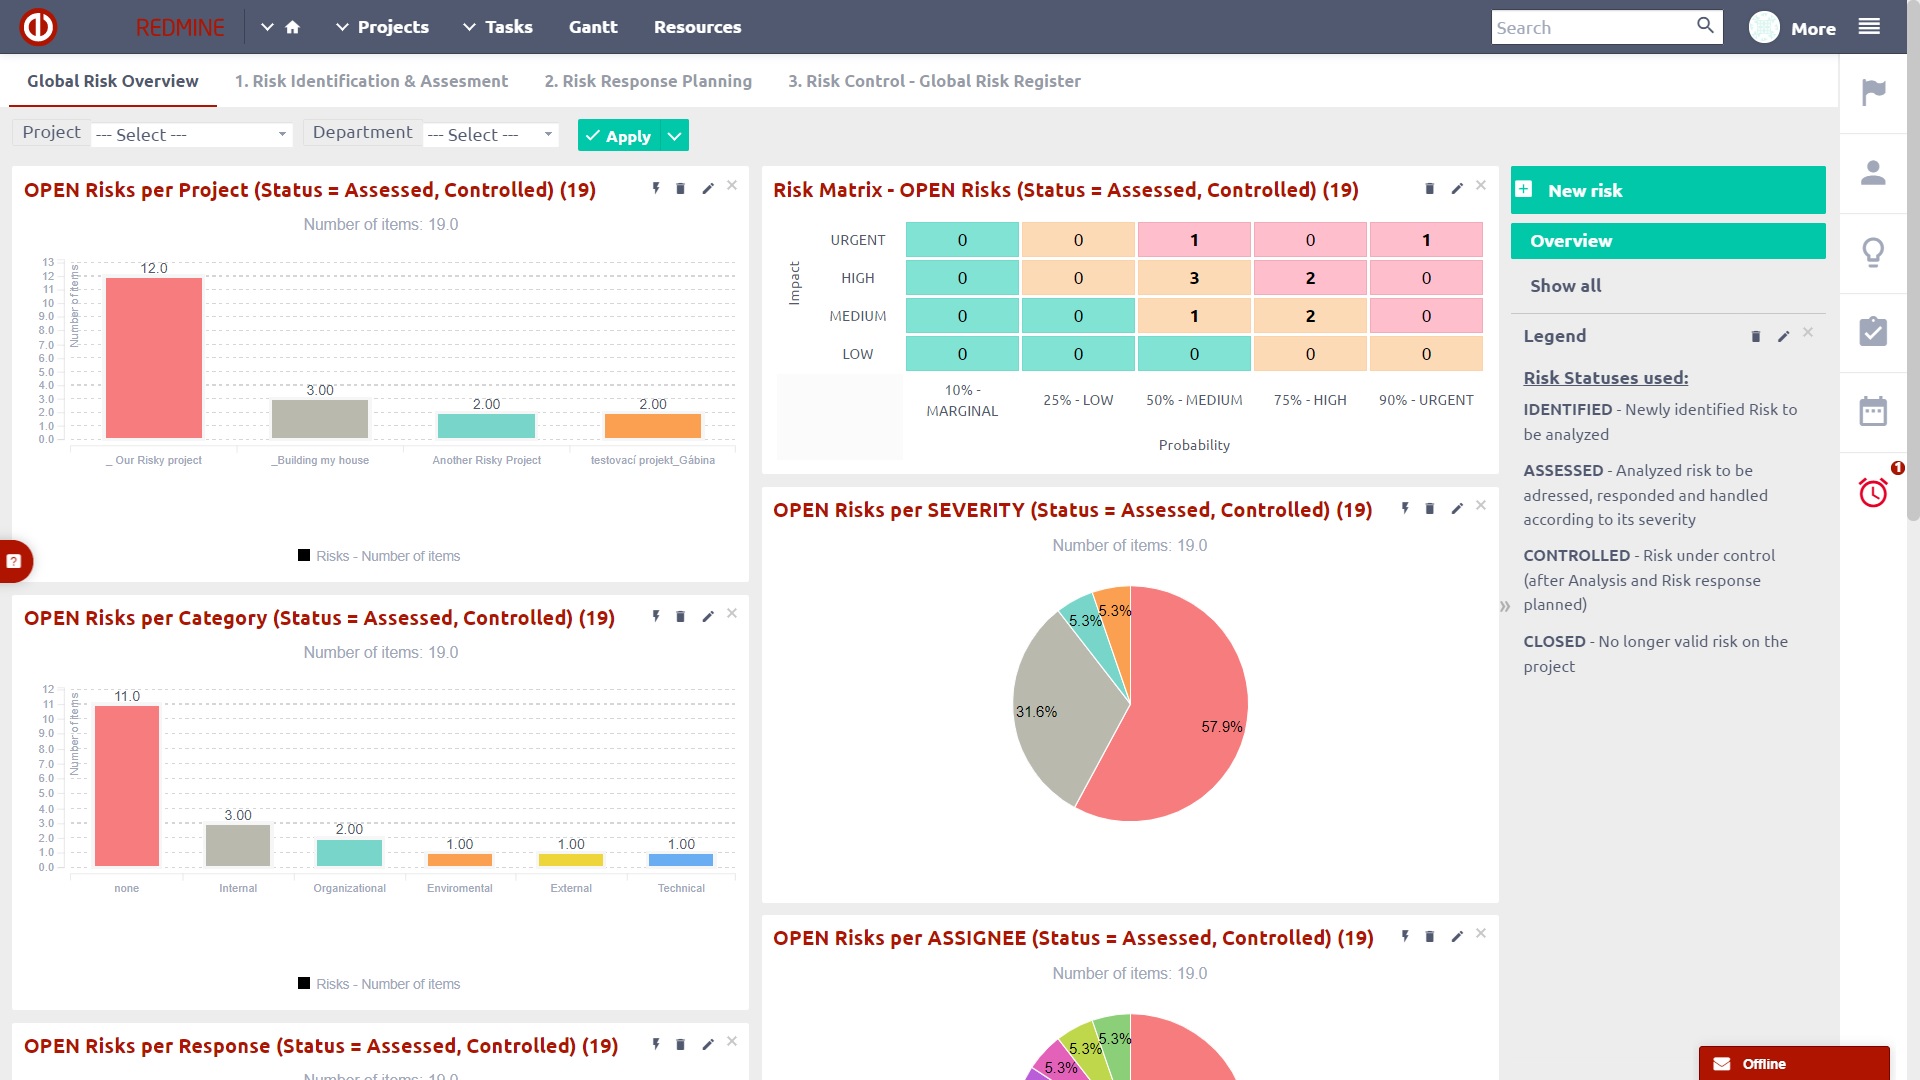Delete the Risk Matrix widget
The height and width of the screenshot is (1080, 1920).
pyautogui.click(x=1430, y=188)
